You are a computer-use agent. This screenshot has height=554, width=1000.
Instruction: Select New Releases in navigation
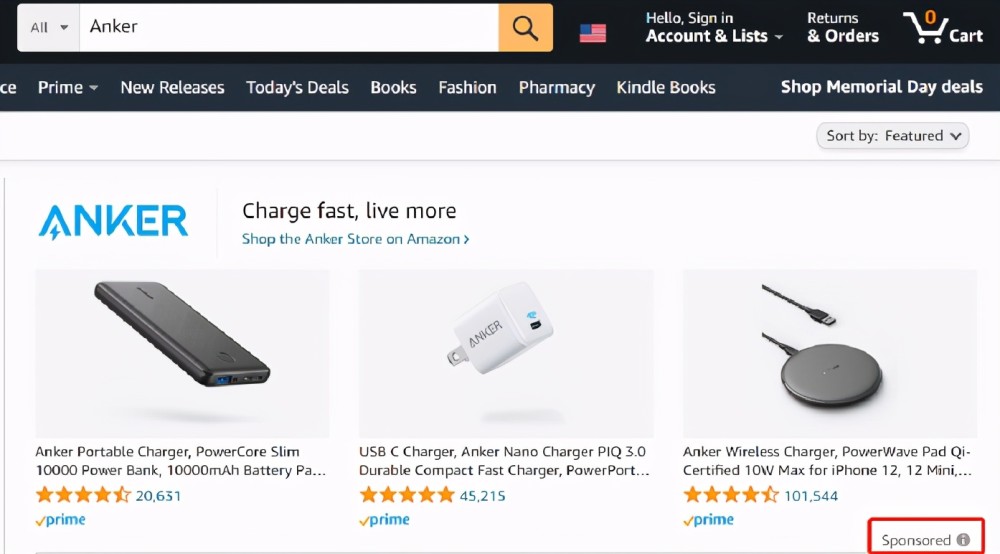tap(172, 87)
